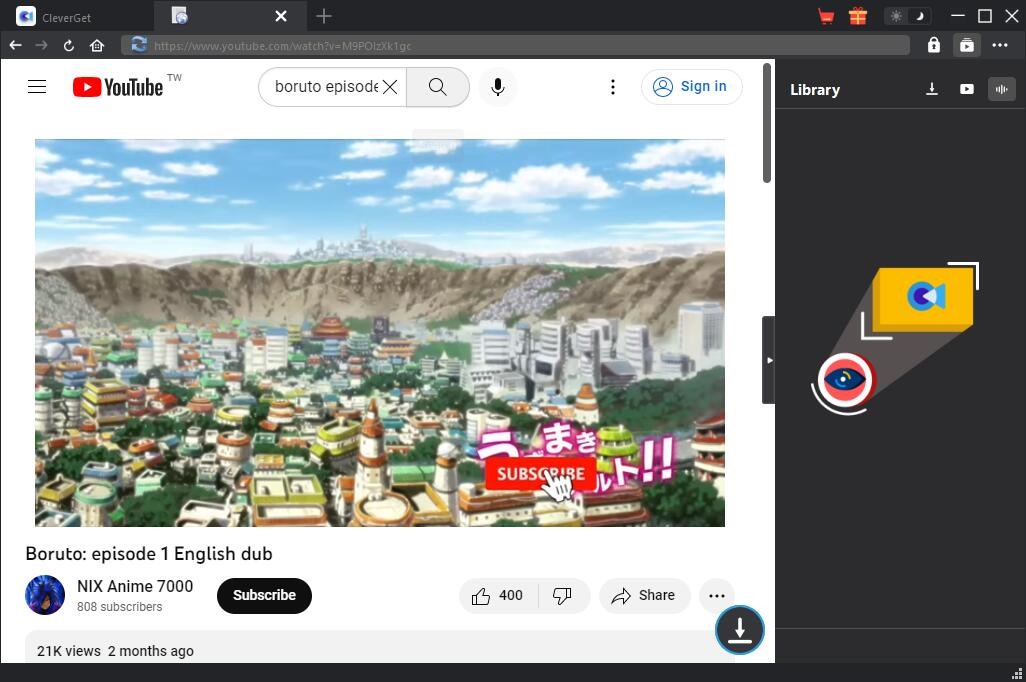Open the three-dot menu in CleverGet toolbar
1026x682 pixels.
click(1000, 45)
